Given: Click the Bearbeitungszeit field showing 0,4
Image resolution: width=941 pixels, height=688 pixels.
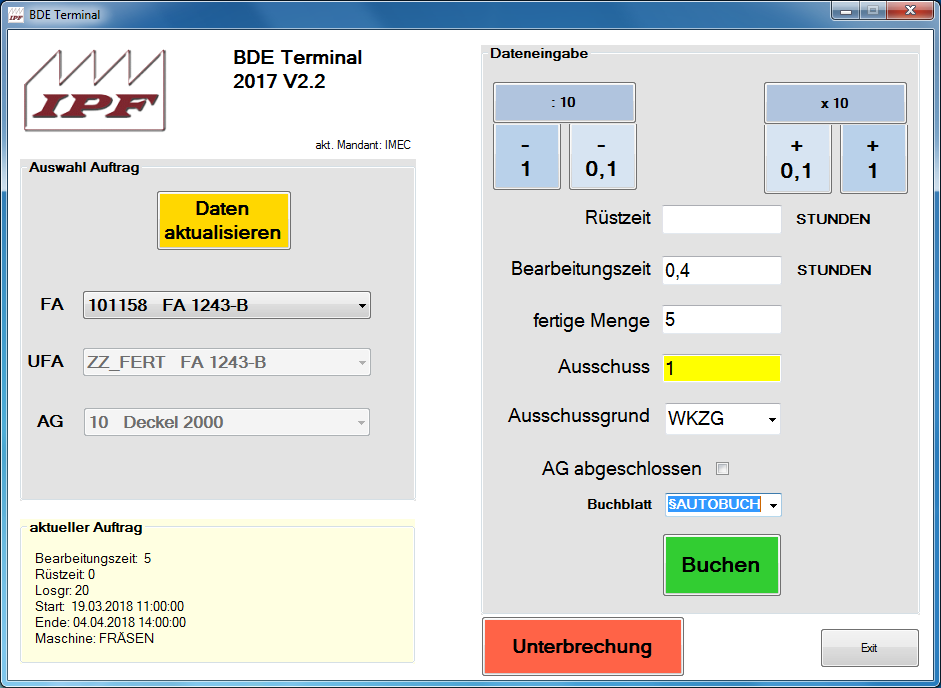Looking at the screenshot, I should [721, 270].
